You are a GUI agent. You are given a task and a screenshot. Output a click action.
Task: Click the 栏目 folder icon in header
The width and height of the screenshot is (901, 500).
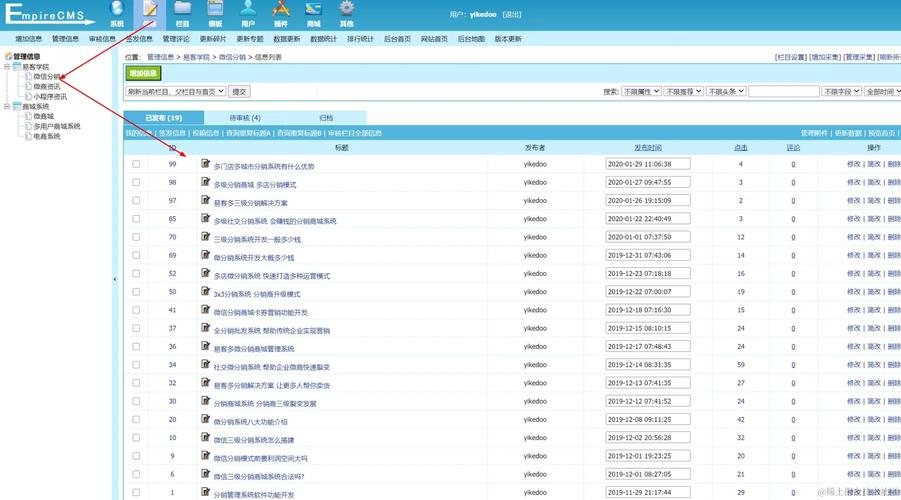182,9
